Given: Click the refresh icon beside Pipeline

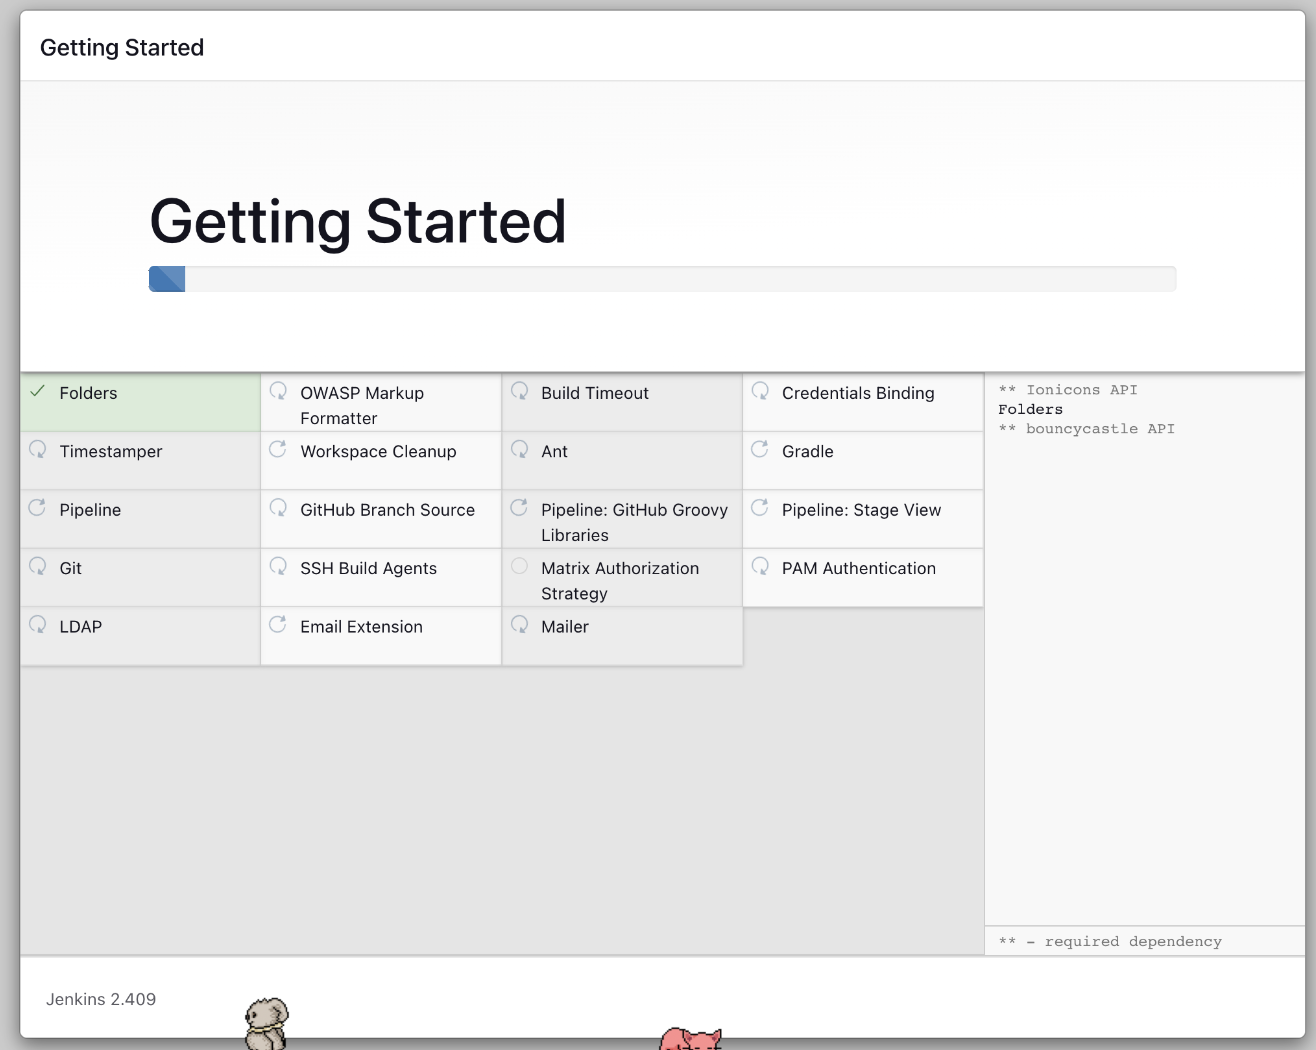Looking at the screenshot, I should coord(38,508).
